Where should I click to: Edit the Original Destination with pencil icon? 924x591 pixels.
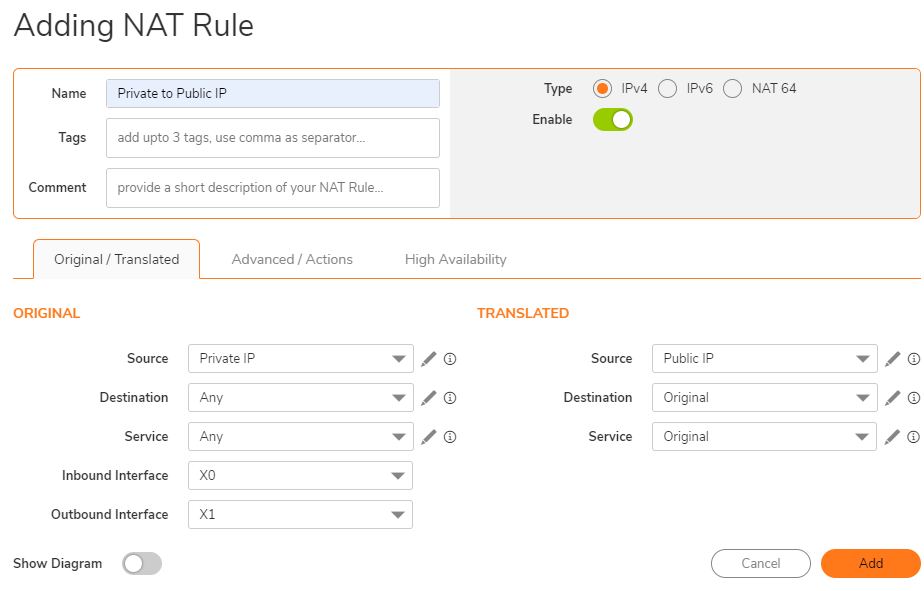click(x=429, y=398)
